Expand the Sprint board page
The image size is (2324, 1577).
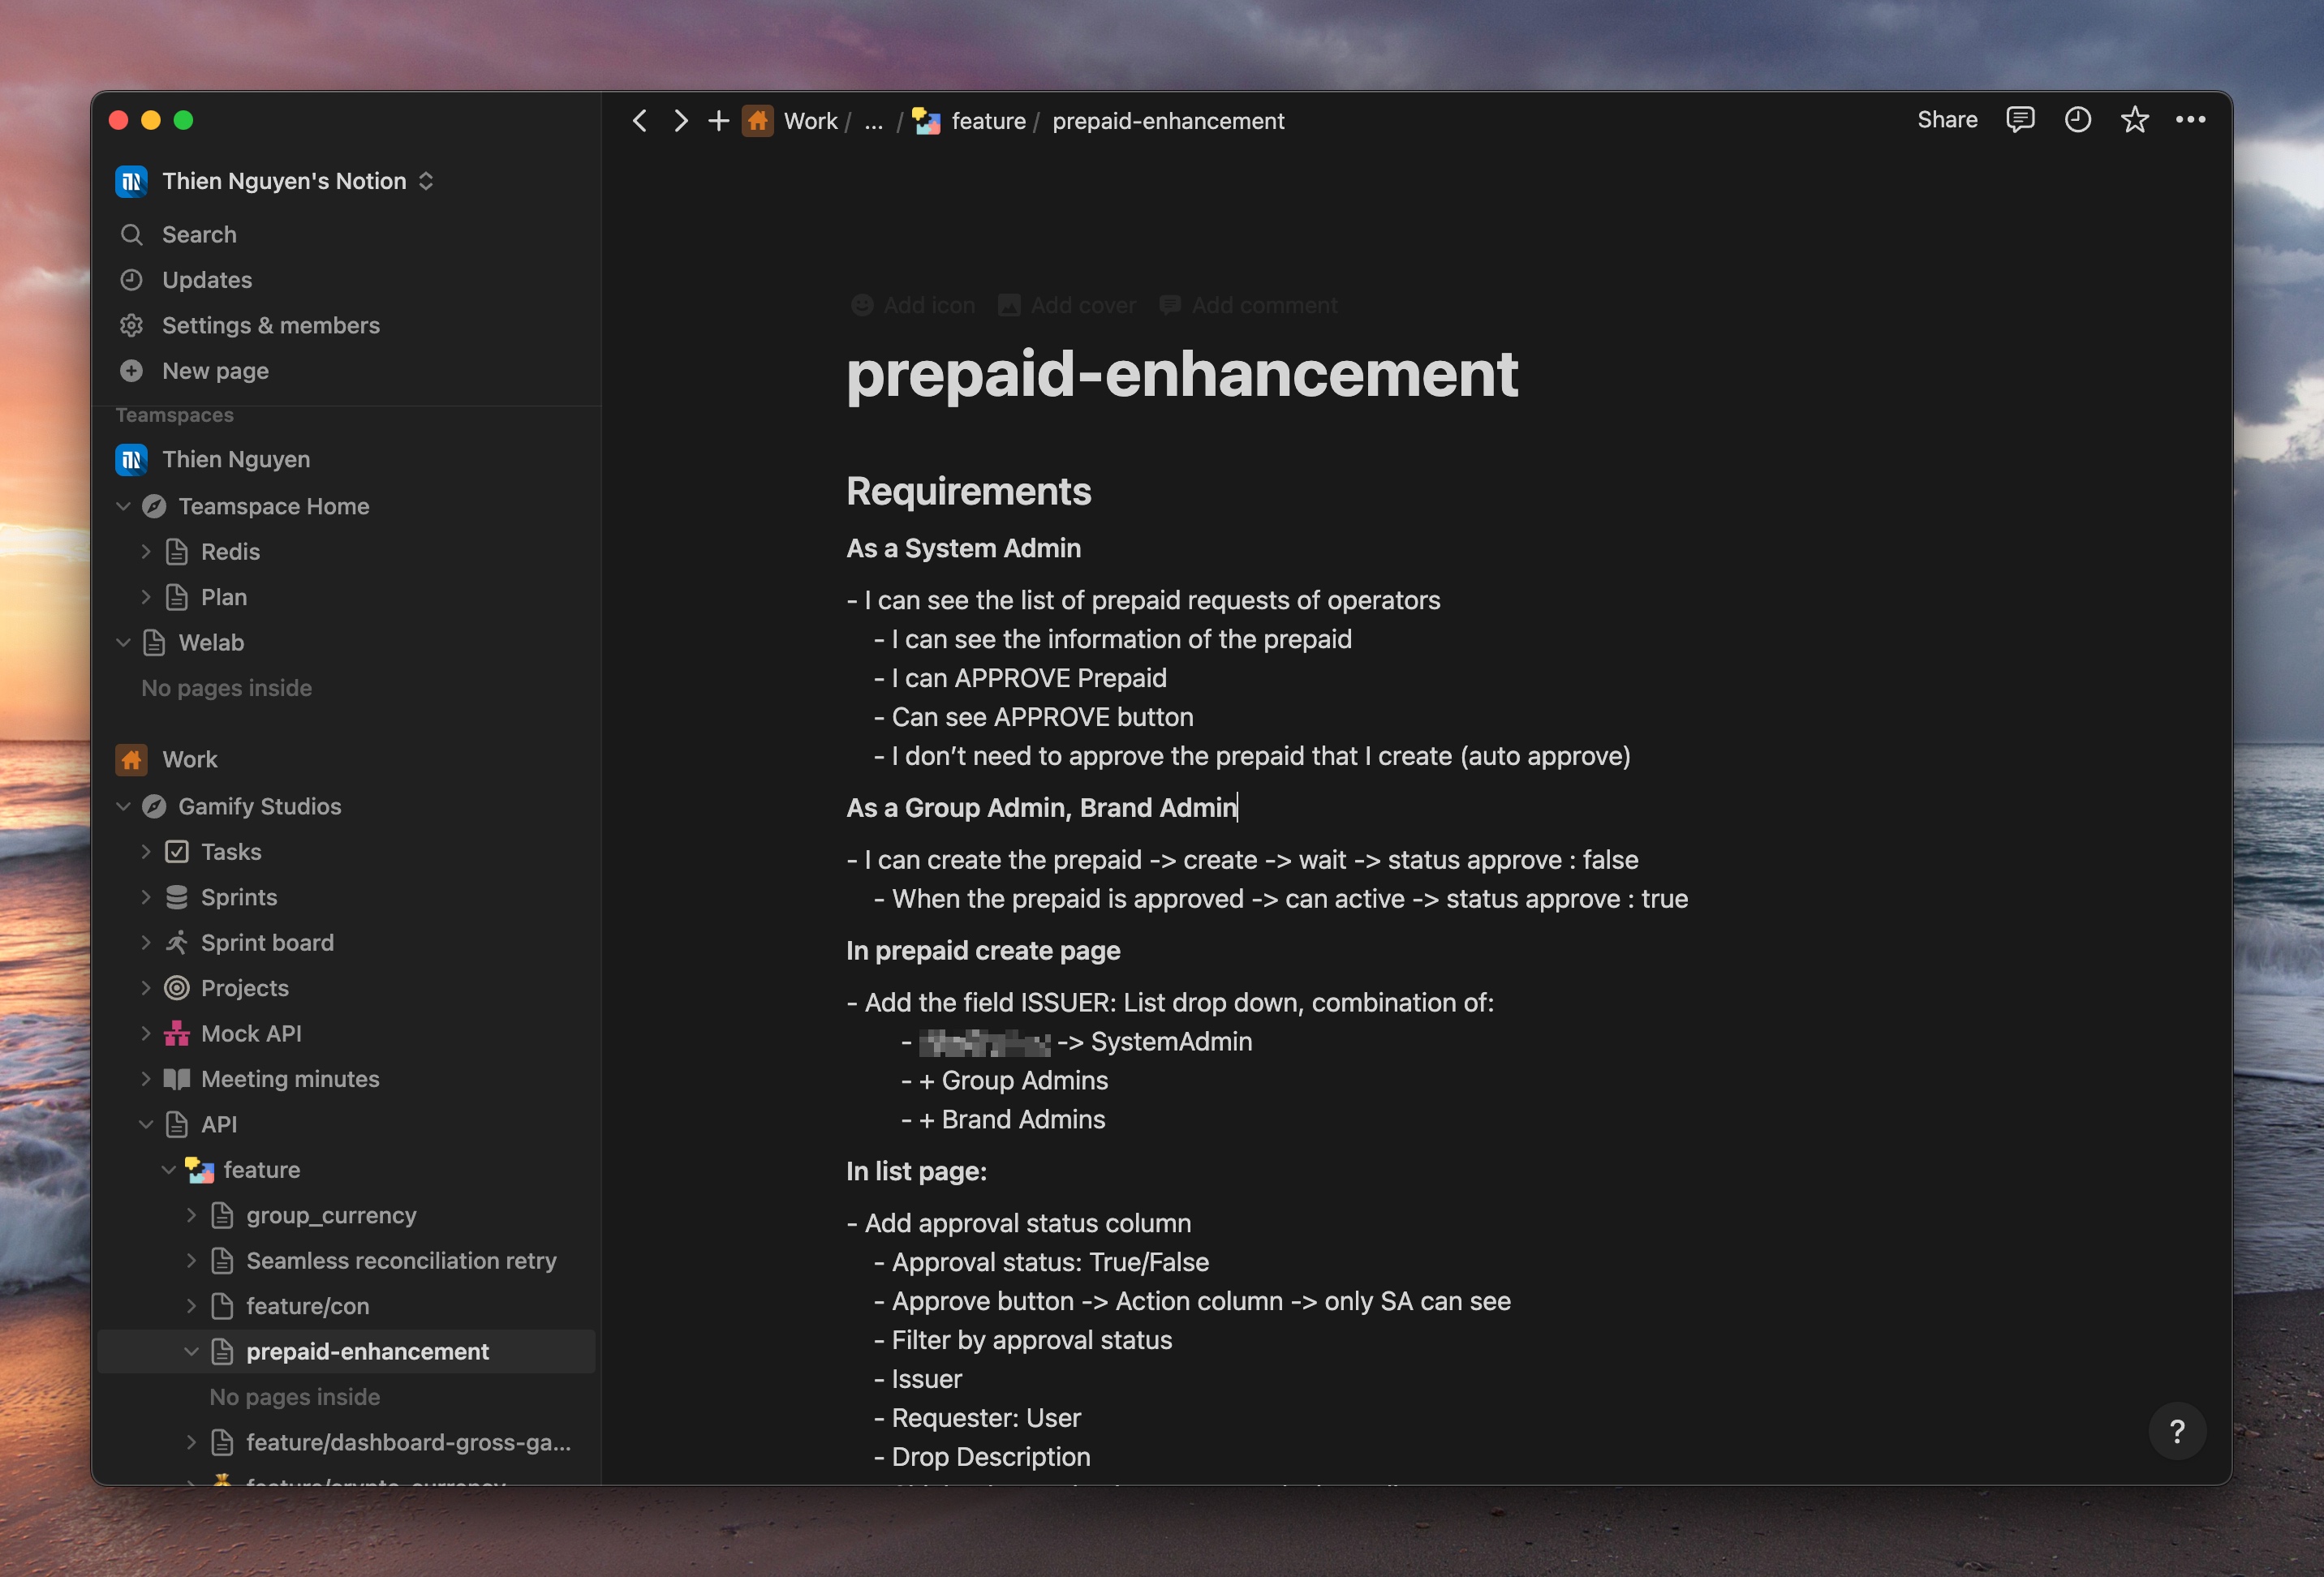click(146, 943)
